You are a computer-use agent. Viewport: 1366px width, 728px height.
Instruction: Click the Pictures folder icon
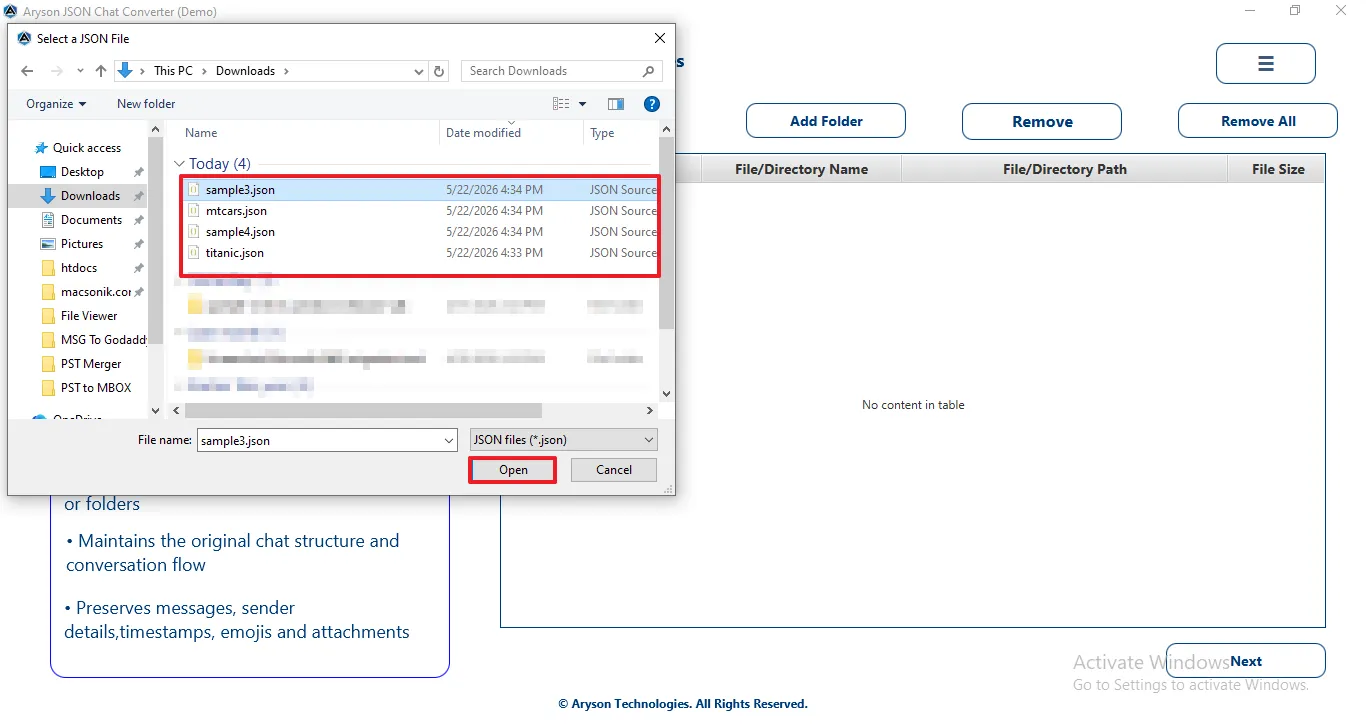click(x=47, y=244)
